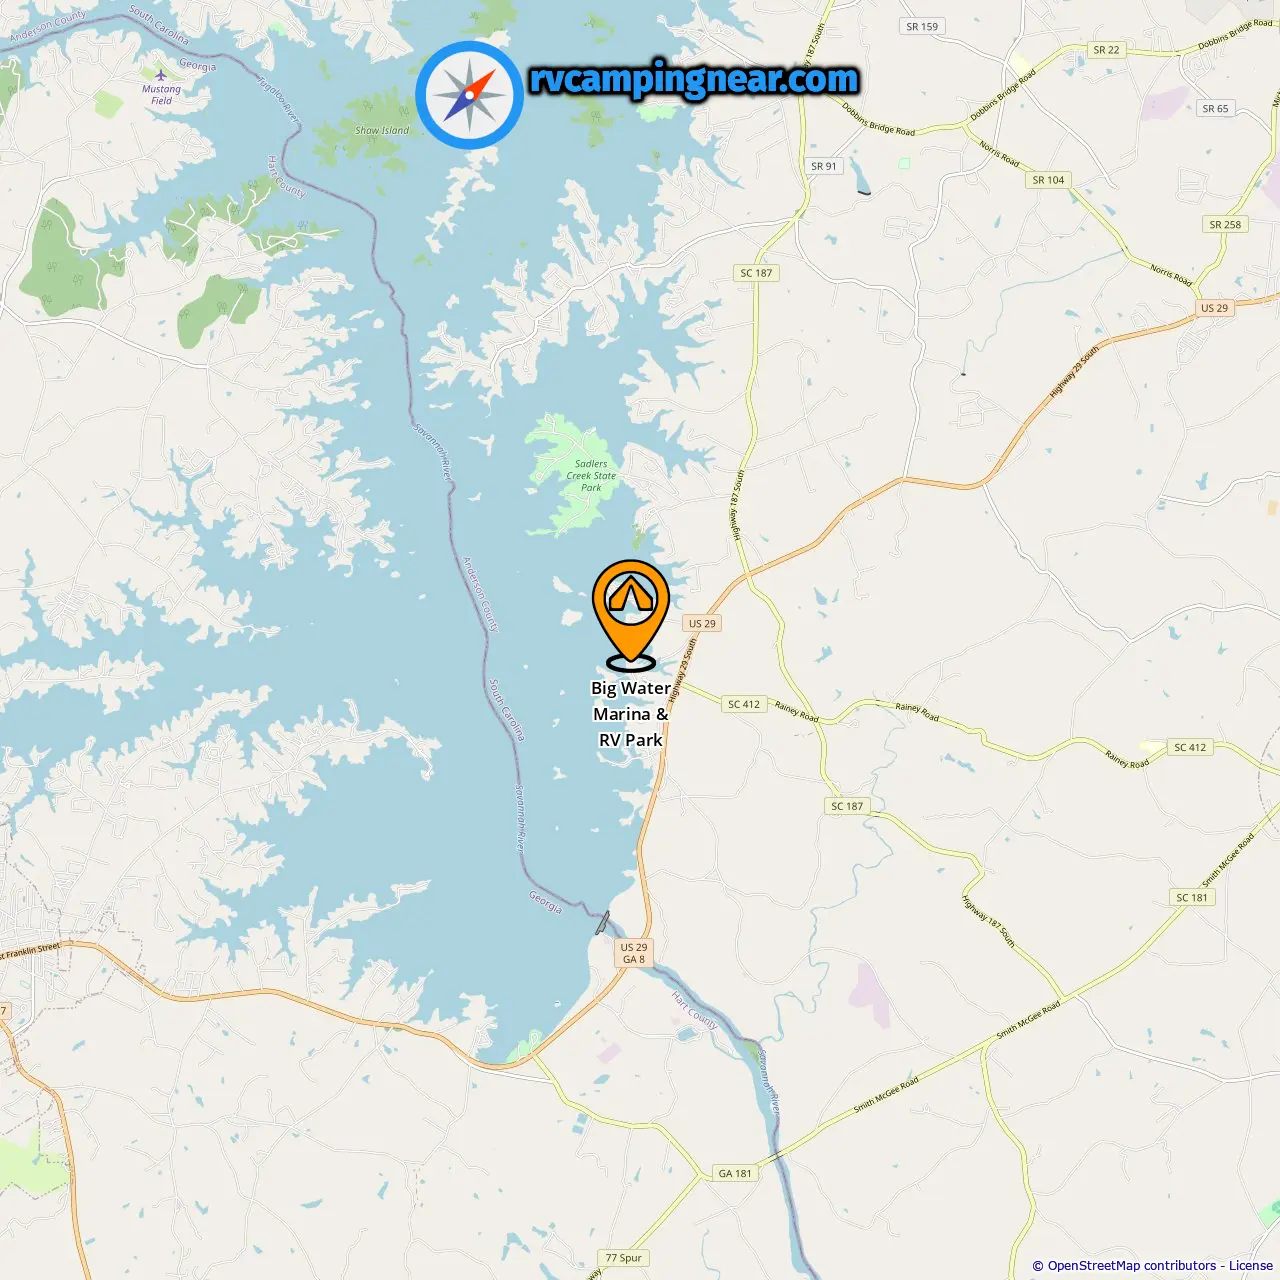Image resolution: width=1280 pixels, height=1280 pixels.
Task: Click the Shaw Island label
Action: pyautogui.click(x=382, y=130)
